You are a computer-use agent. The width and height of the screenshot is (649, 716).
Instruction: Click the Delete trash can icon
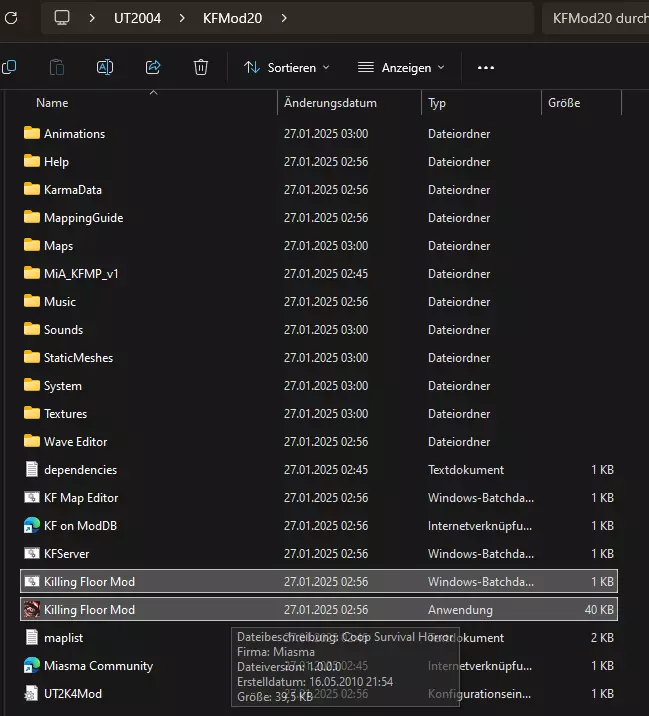pyautogui.click(x=201, y=67)
